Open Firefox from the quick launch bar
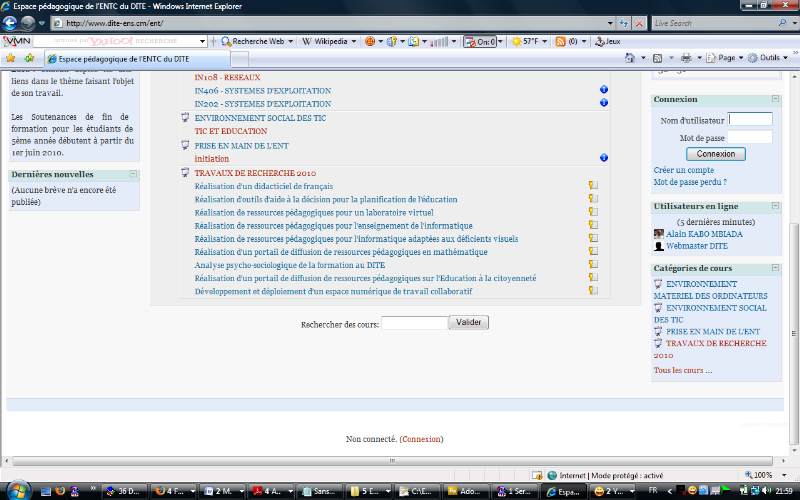 coord(60,491)
